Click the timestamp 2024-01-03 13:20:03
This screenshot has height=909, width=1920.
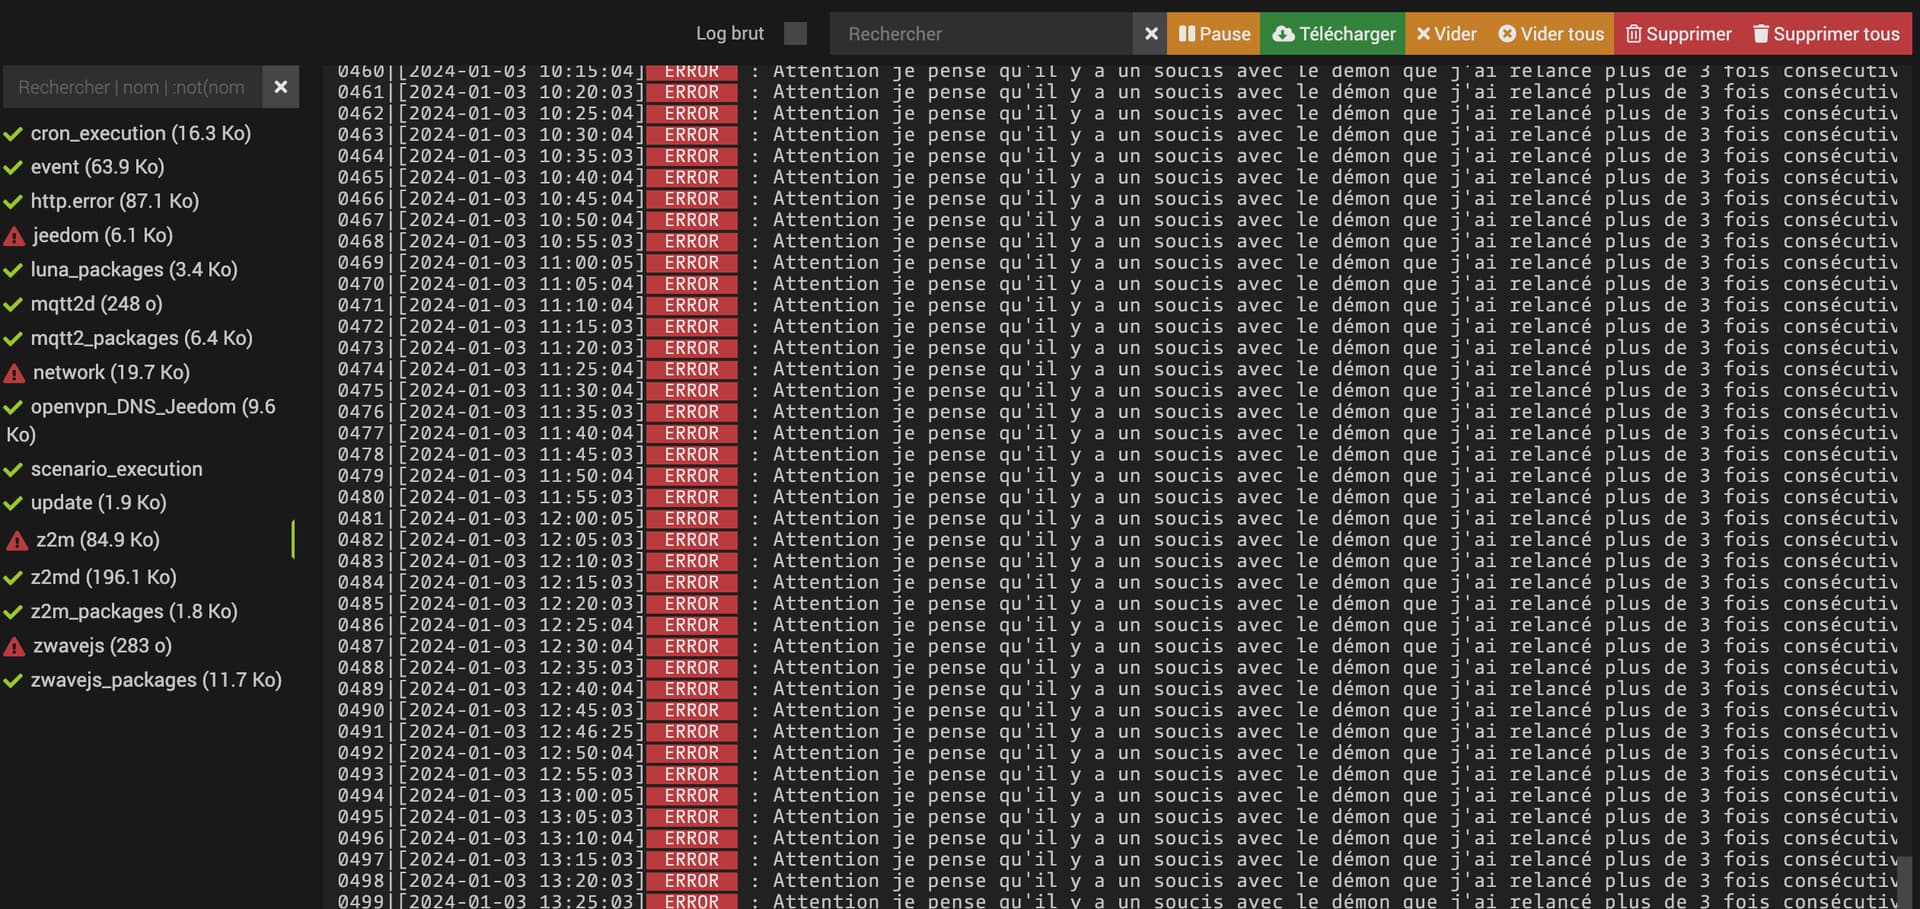521,881
